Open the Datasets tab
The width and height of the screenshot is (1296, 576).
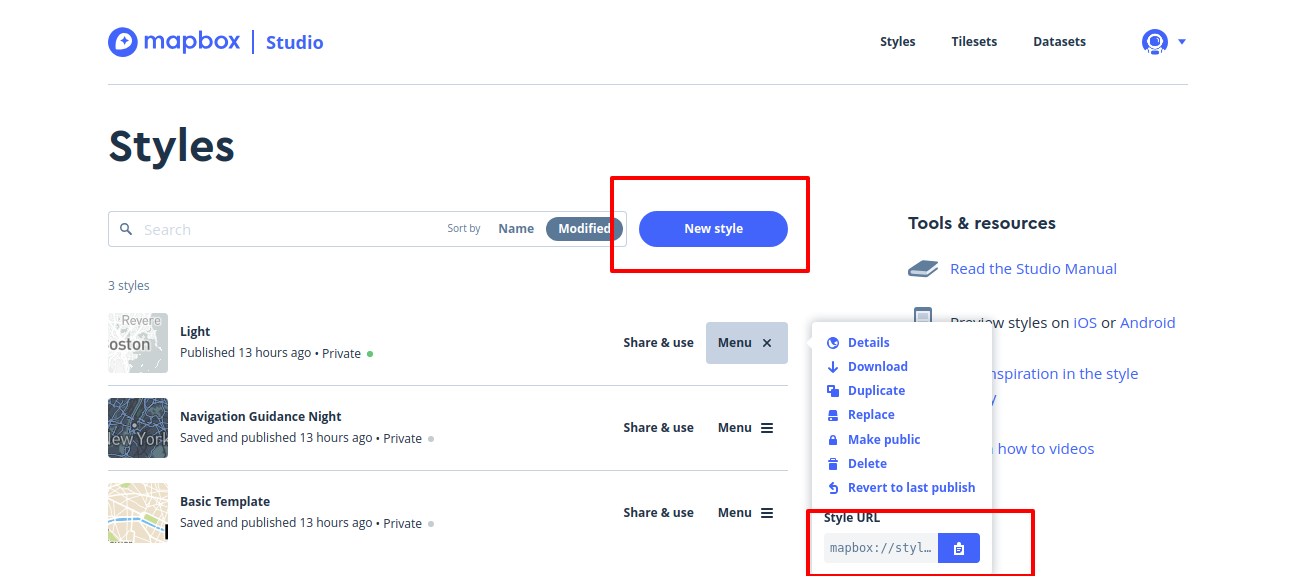pos(1060,42)
